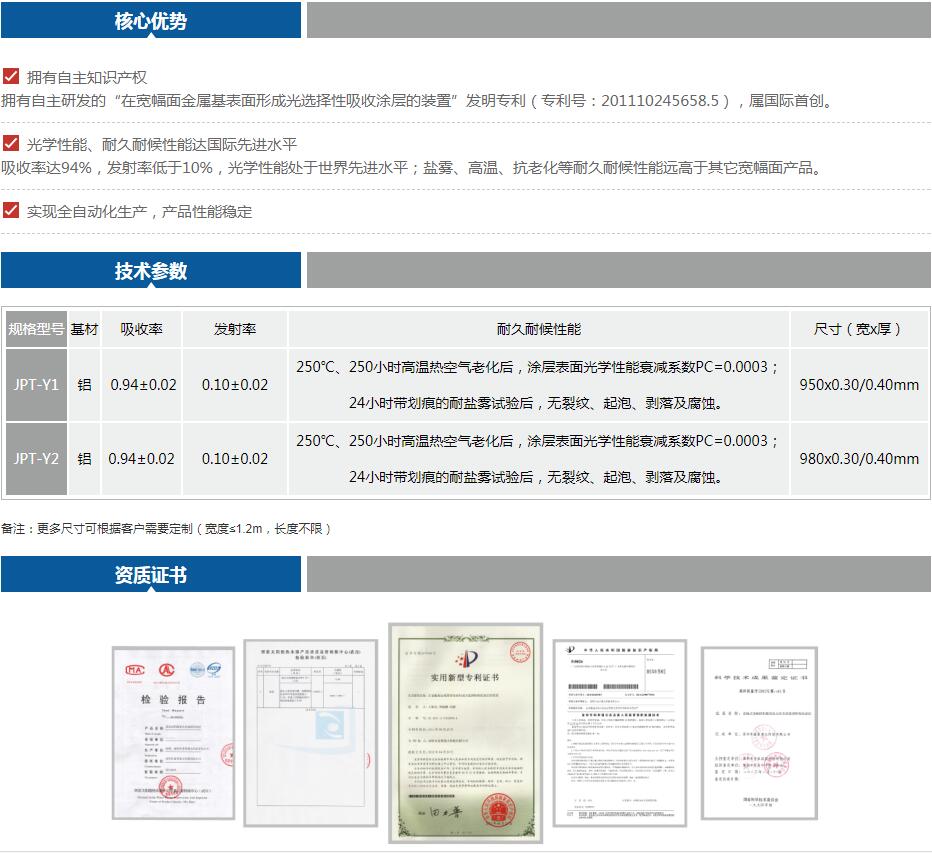Select the 技术参数 section header tab
Image resolution: width=932 pixels, height=853 pixels.
coord(151,271)
